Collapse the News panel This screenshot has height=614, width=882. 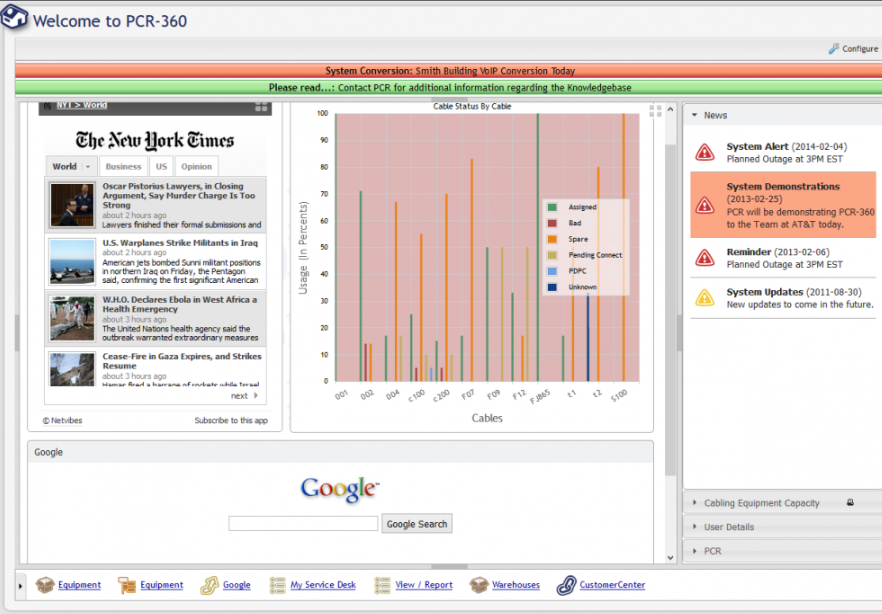(694, 115)
